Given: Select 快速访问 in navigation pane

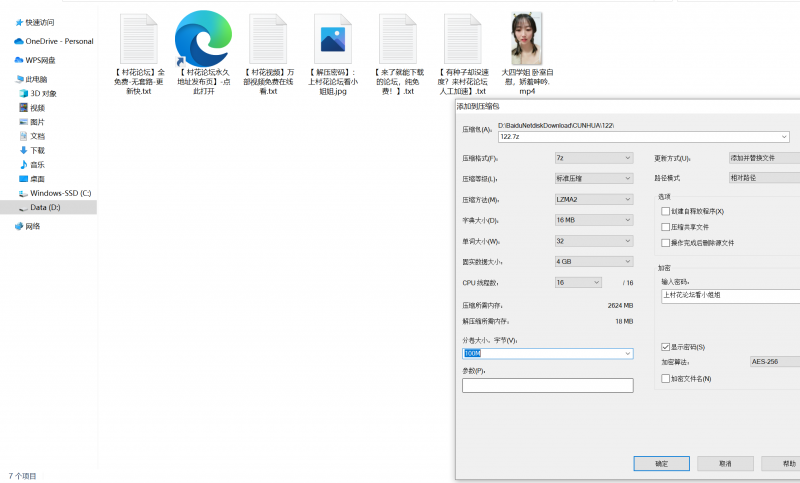Looking at the screenshot, I should [40, 22].
